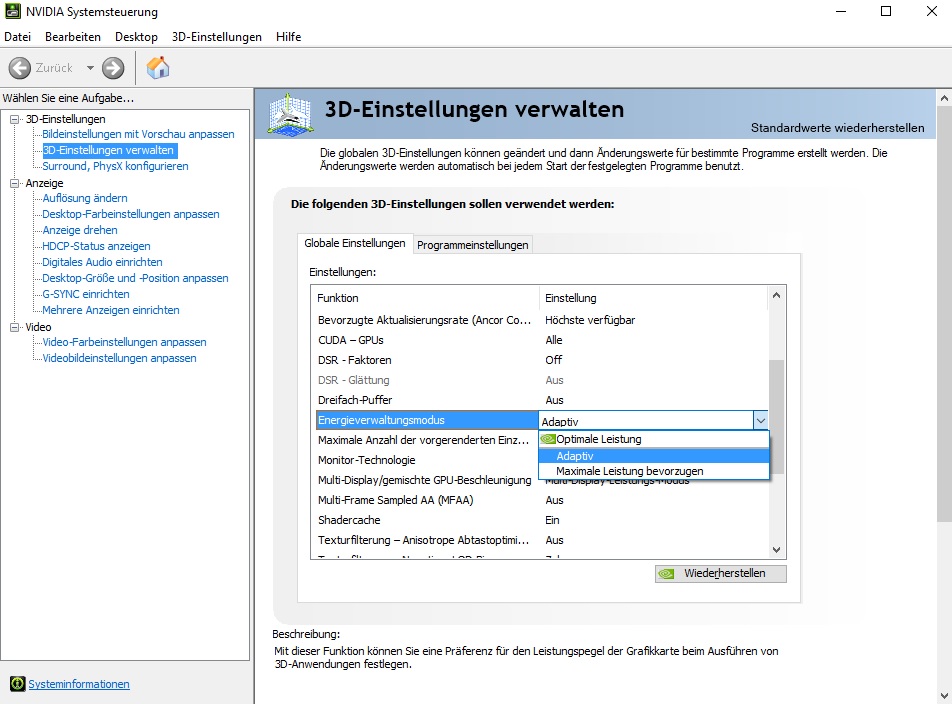Screen dimensions: 952x704
Task: Open Anzeige drehen
Action: pos(80,230)
